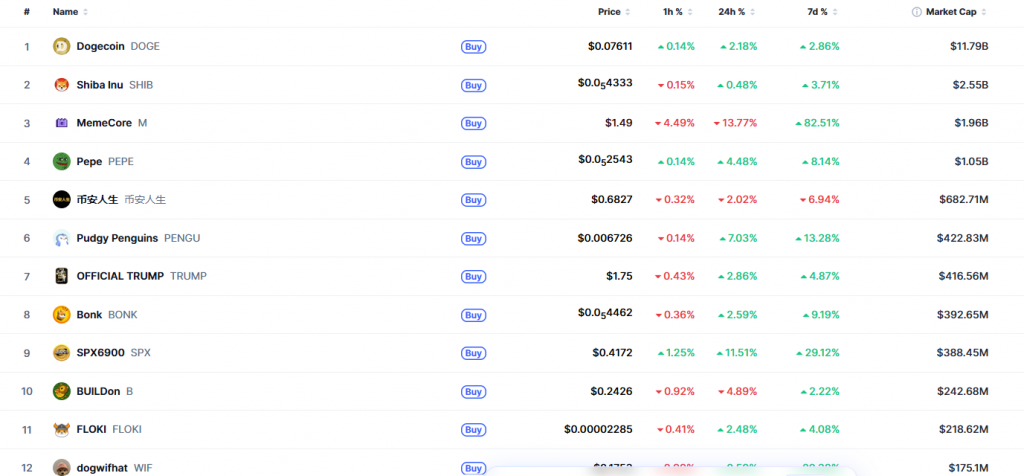The width and height of the screenshot is (1024, 476).
Task: Open the Dogecoin DOGE name link
Action: click(118, 46)
